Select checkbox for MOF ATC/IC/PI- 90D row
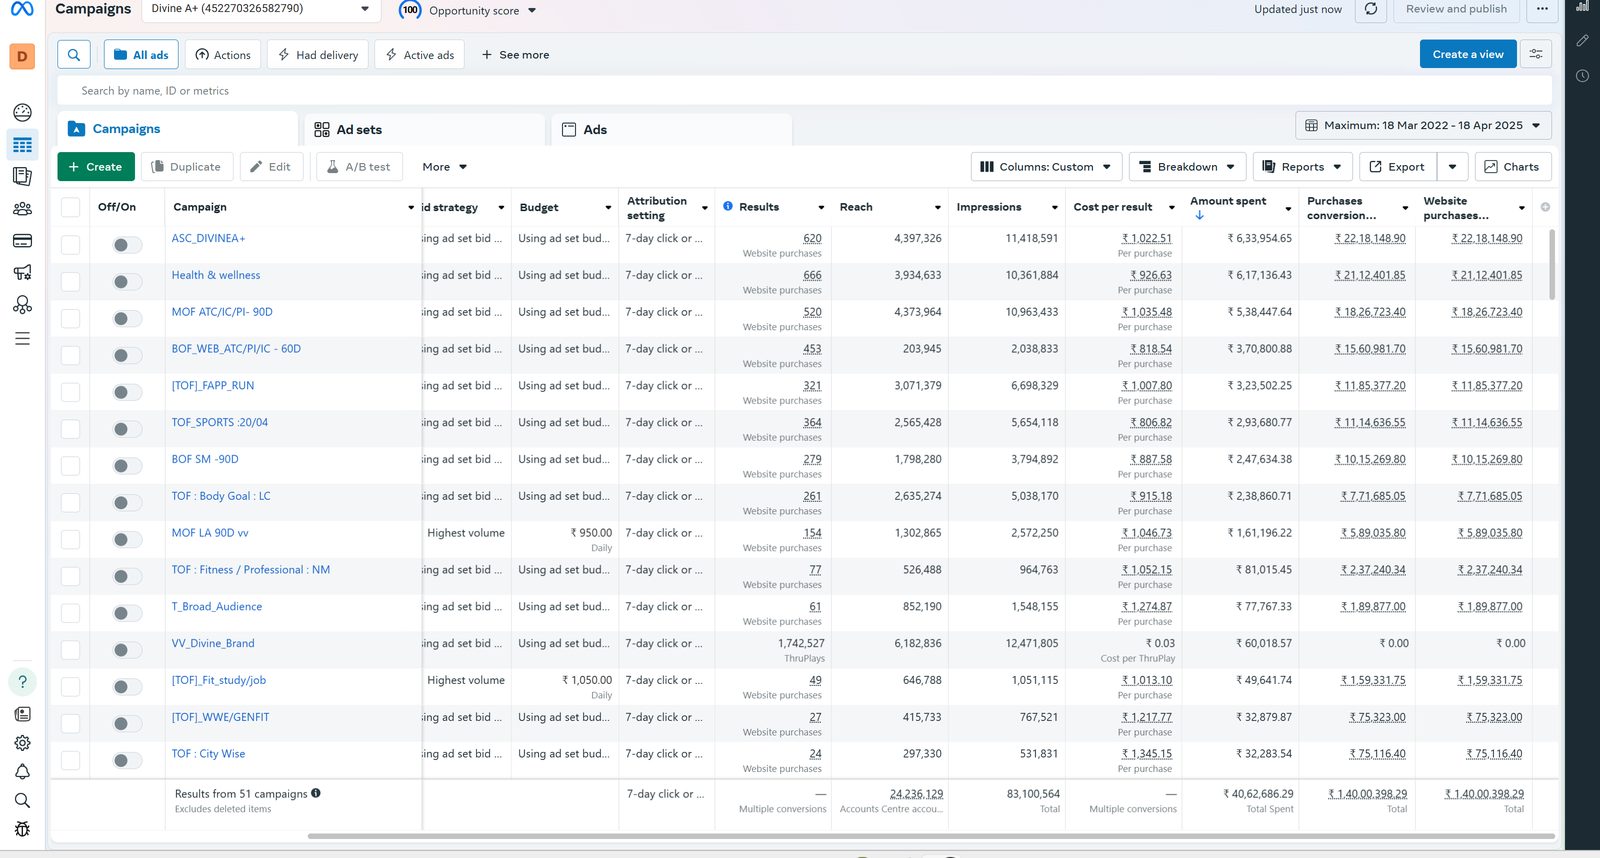1600x858 pixels. pyautogui.click(x=70, y=318)
